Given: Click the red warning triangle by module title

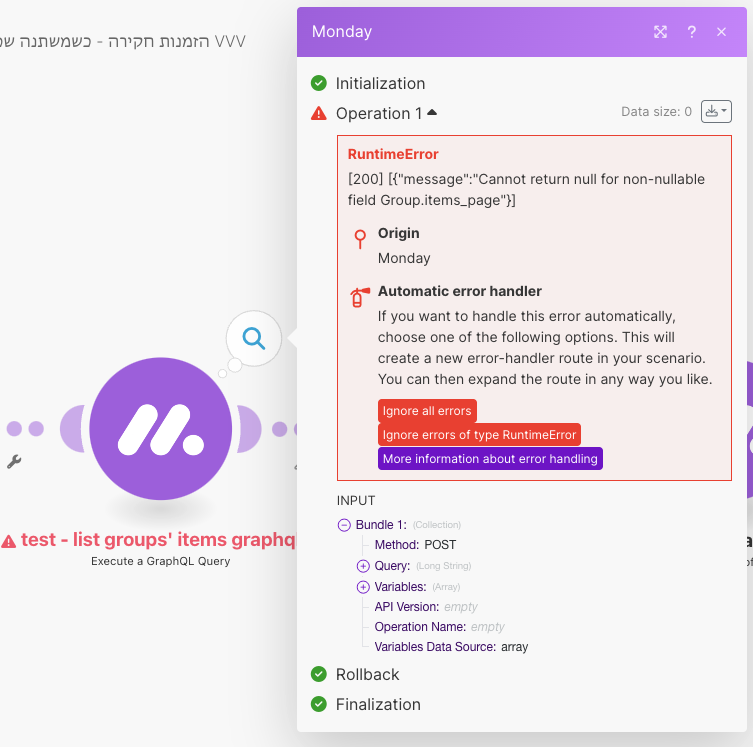Looking at the screenshot, I should (x=9, y=542).
